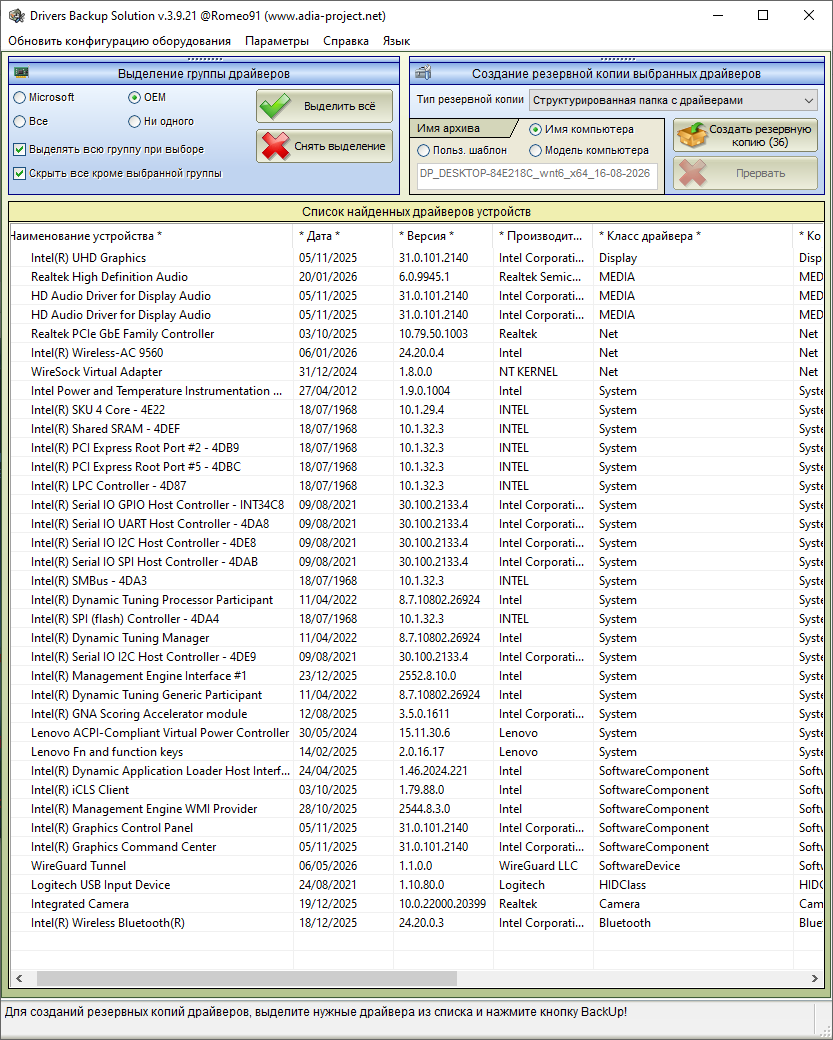Click the red X Deselect icon
833x1040 pixels.
coord(275,147)
